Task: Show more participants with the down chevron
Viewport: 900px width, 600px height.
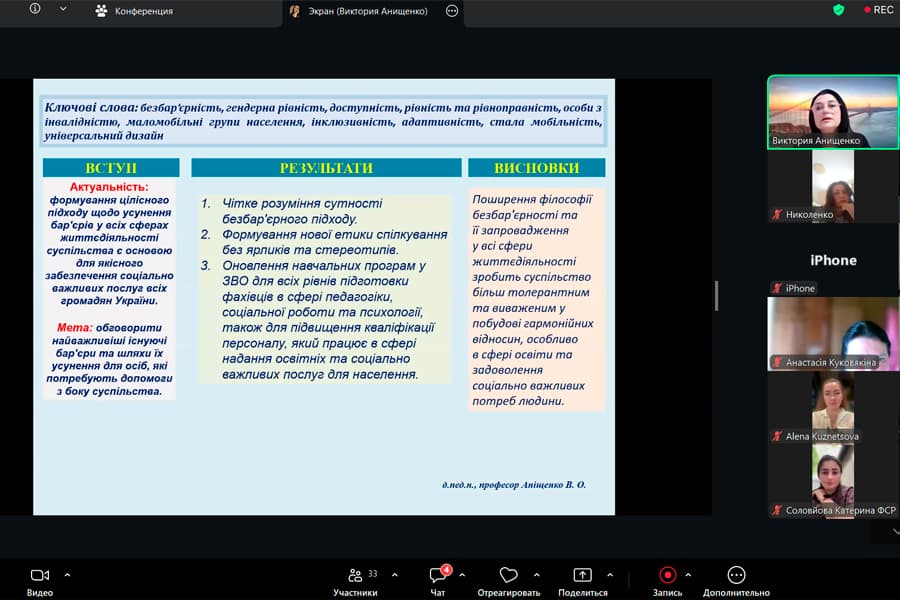Action: click(895, 532)
